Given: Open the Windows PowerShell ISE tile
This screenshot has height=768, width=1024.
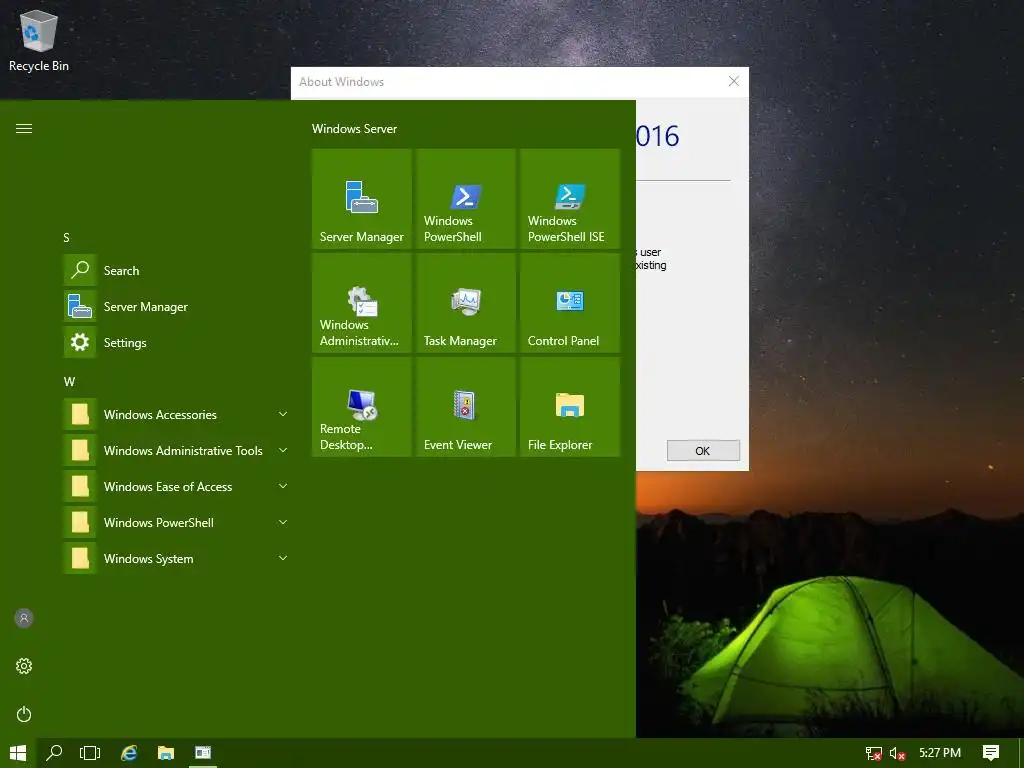Looking at the screenshot, I should pos(569,199).
